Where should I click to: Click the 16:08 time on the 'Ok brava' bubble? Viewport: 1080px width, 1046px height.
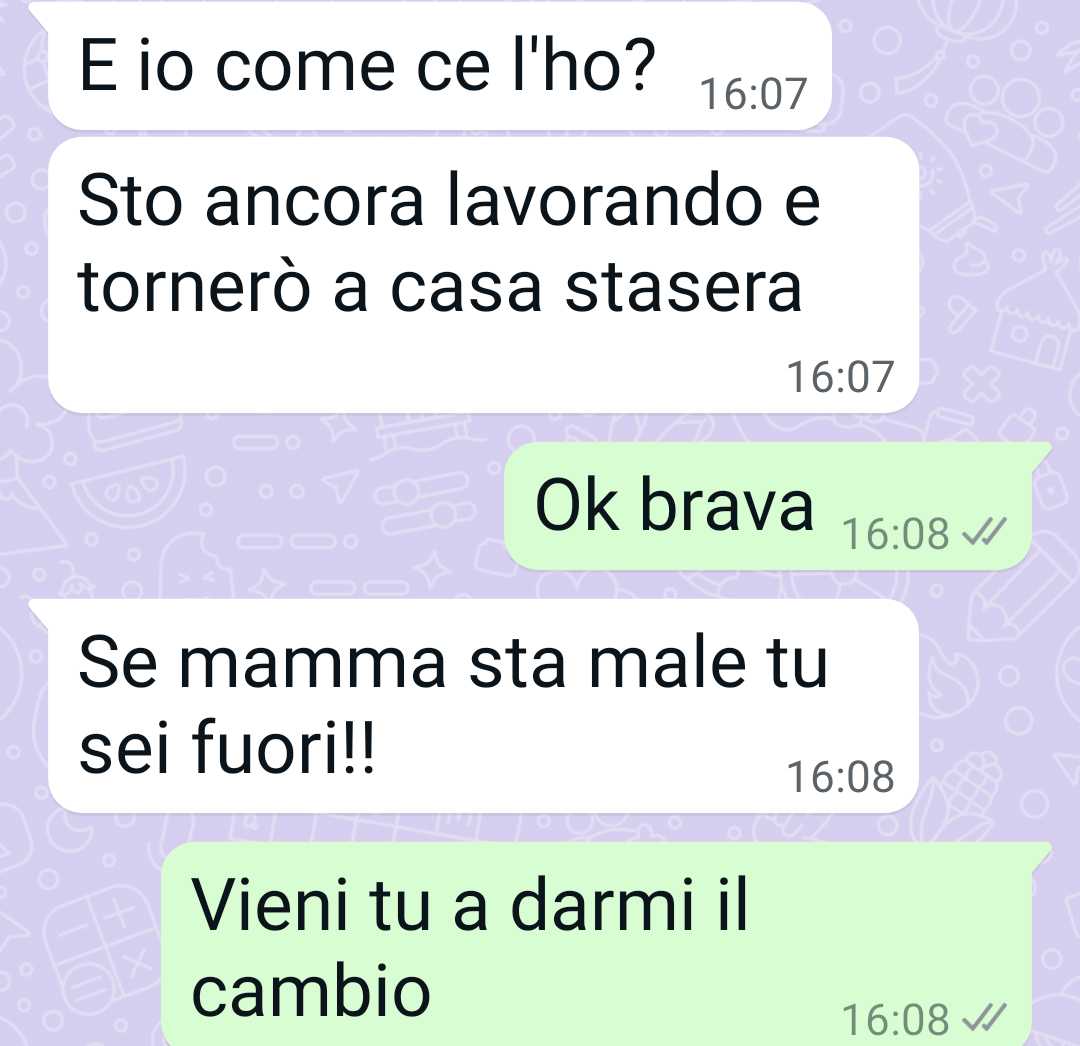[895, 533]
